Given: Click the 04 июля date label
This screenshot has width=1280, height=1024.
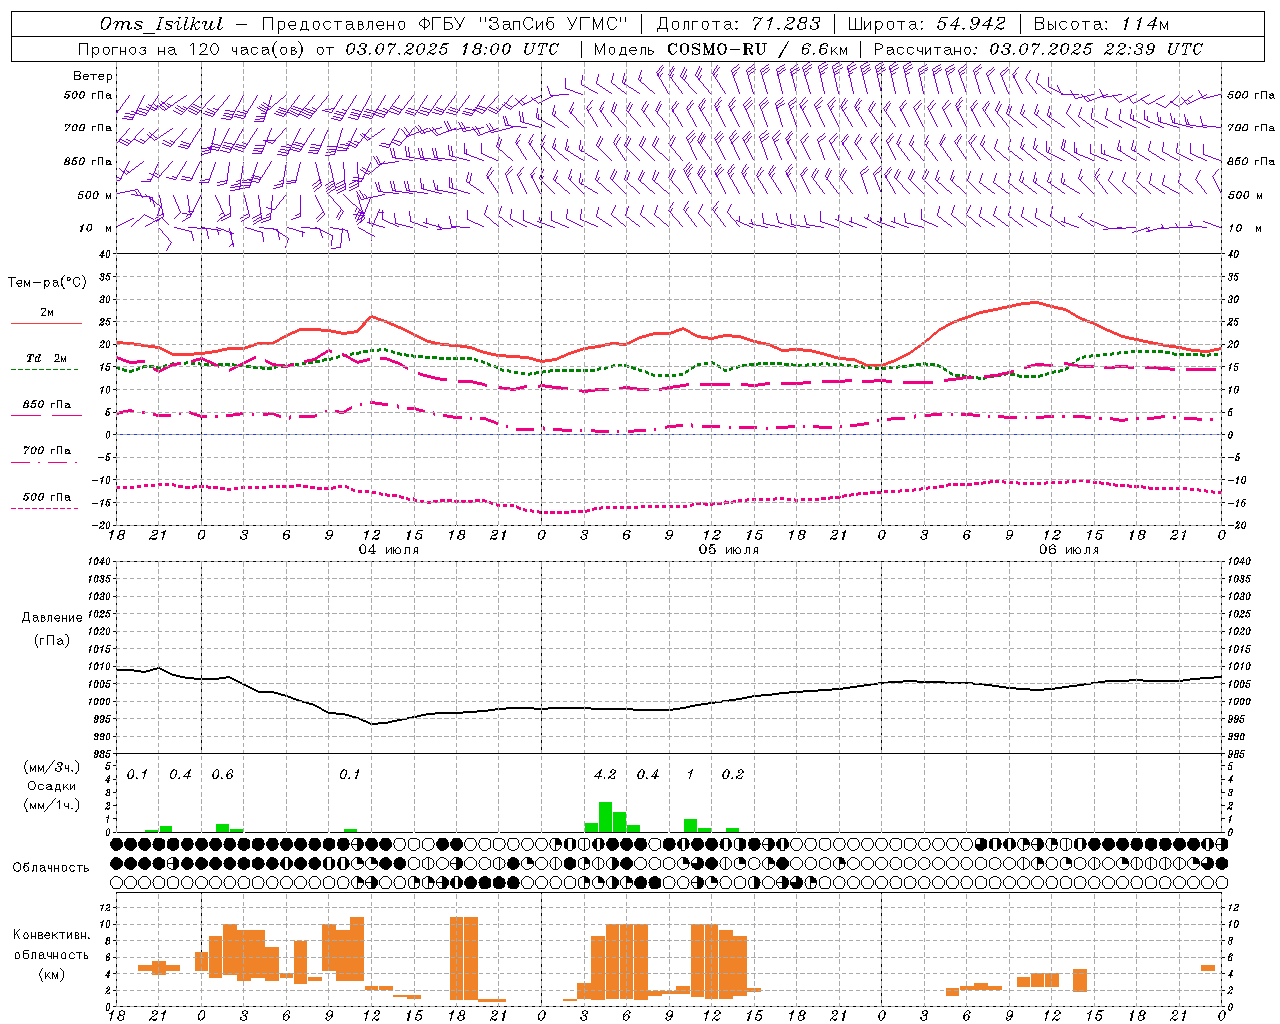Looking at the screenshot, I should point(389,550).
